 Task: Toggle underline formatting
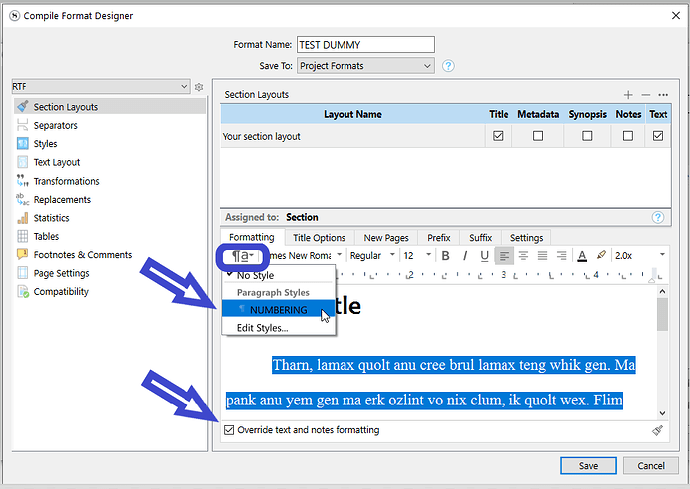pos(484,256)
